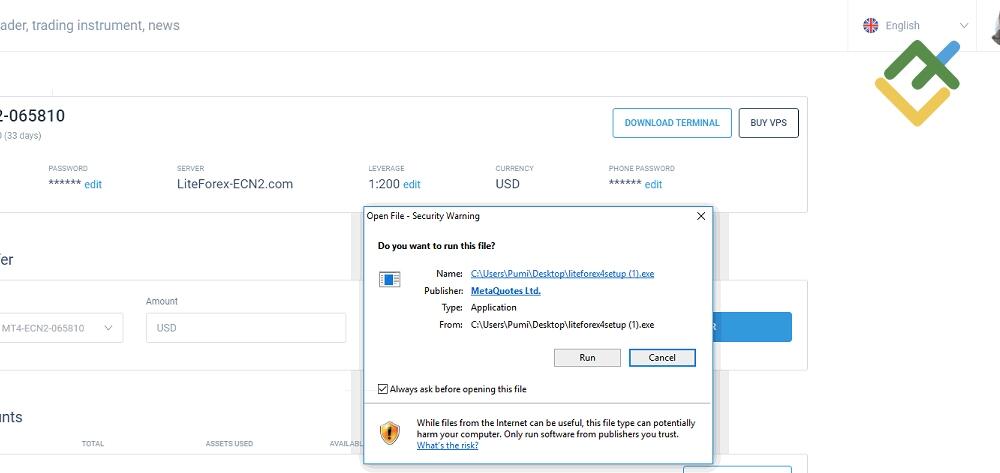Edit the 1:200 leverage
Image resolution: width=1000 pixels, height=473 pixels.
[x=411, y=185]
